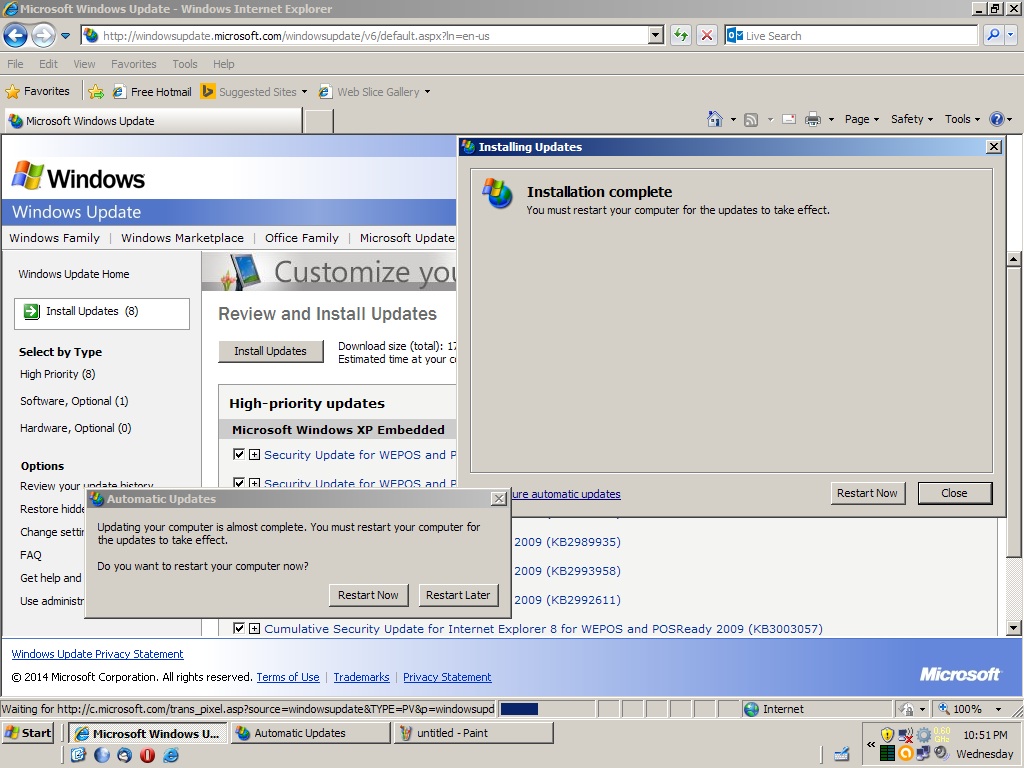Open the Windows Marketplace link
1024x768 pixels.
coord(182,238)
